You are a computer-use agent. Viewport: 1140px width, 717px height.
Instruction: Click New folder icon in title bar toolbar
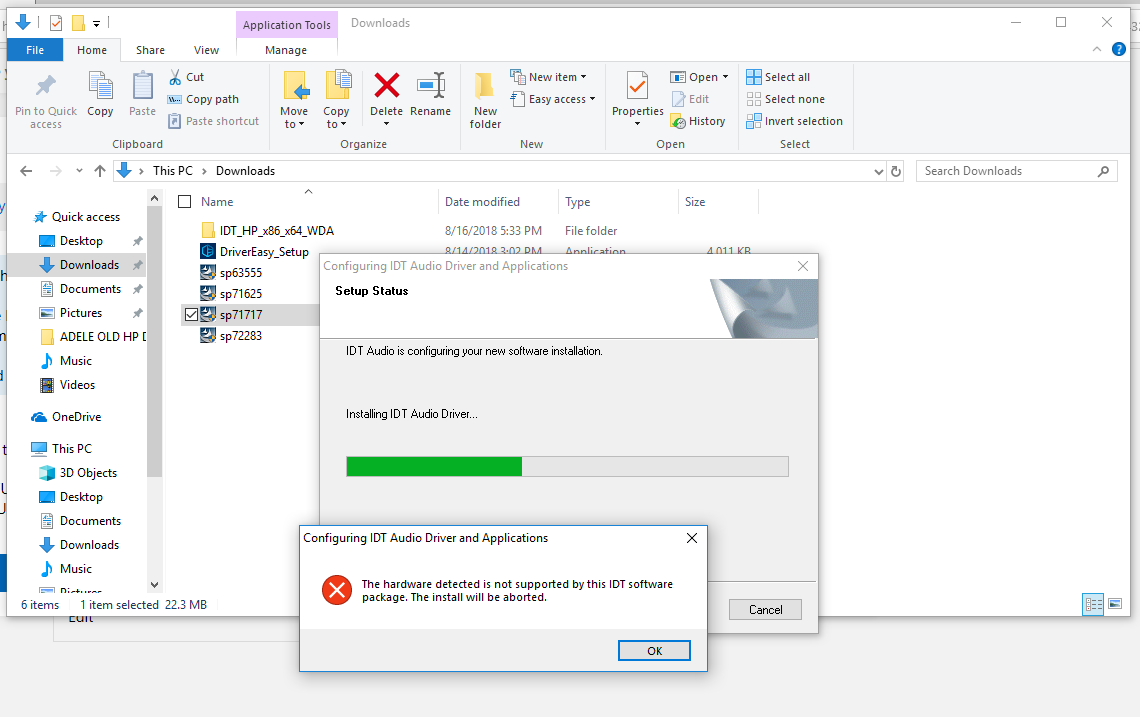(78, 23)
